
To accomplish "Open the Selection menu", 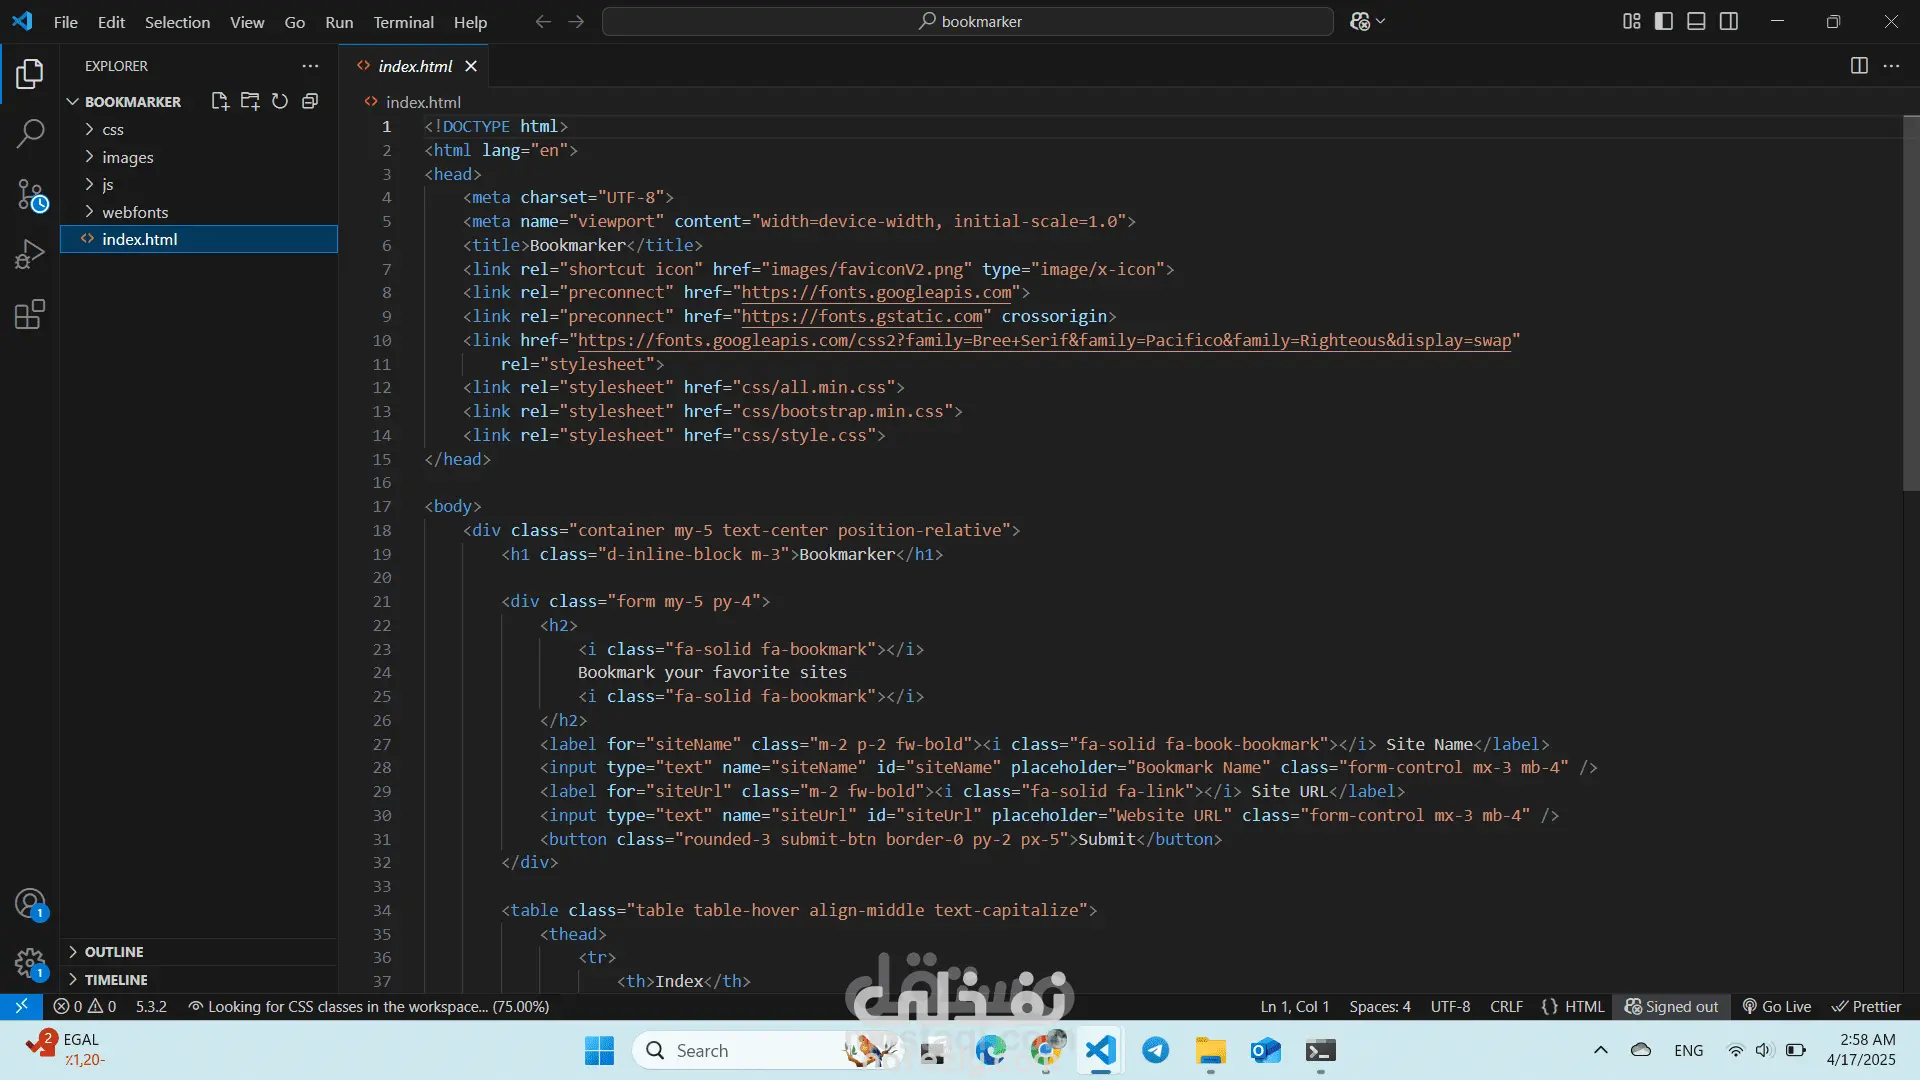I will coord(177,22).
